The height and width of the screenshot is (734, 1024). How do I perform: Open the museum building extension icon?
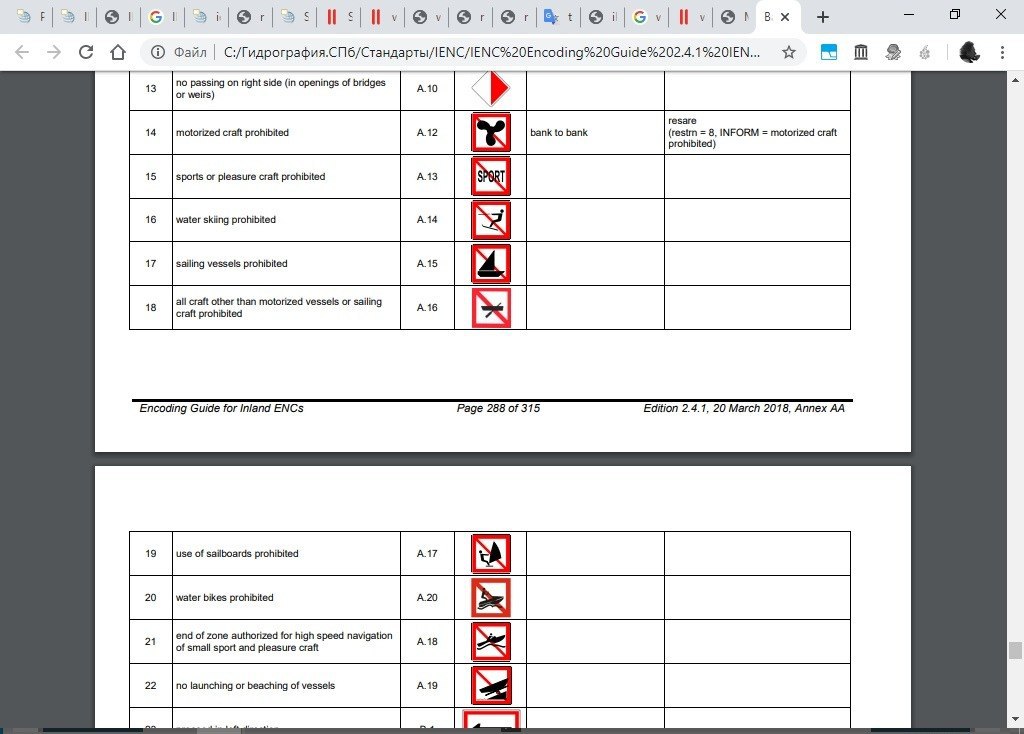[x=861, y=52]
